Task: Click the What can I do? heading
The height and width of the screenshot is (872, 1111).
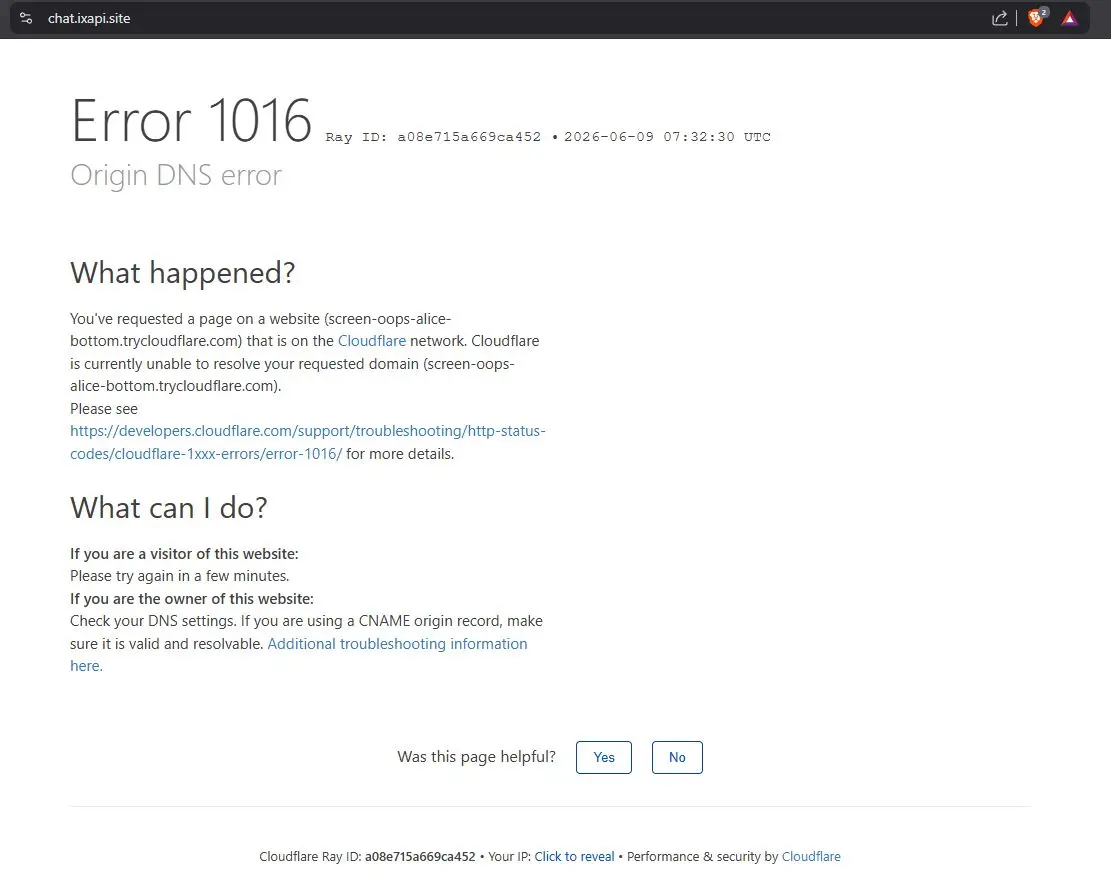Action: coord(169,508)
